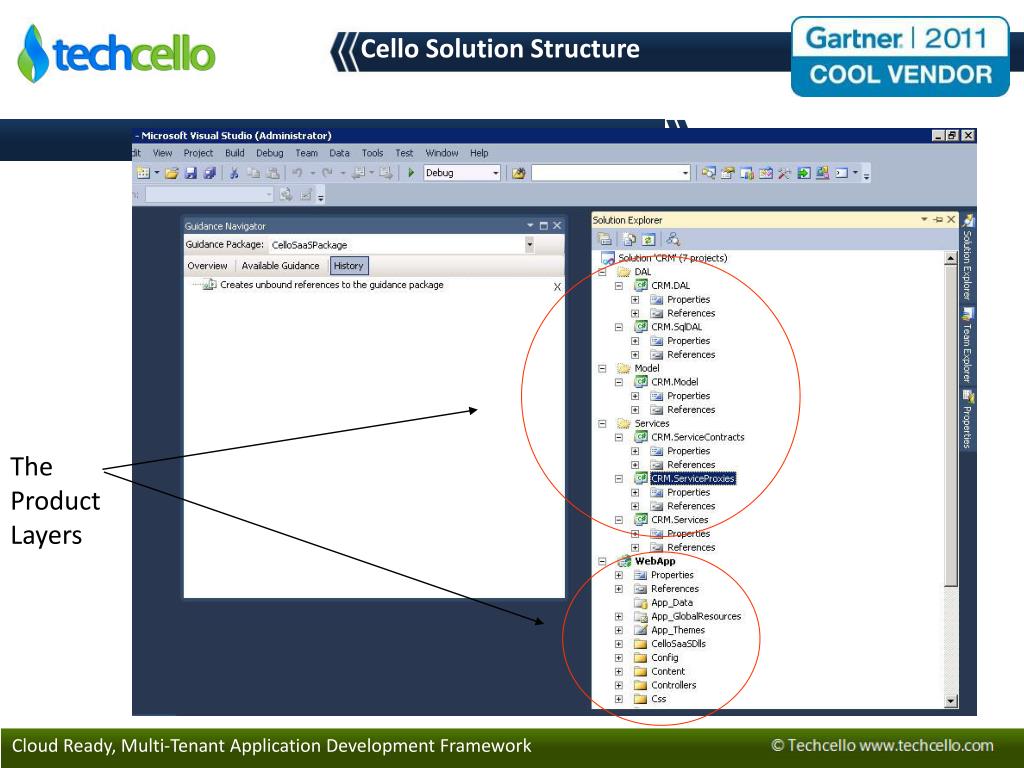This screenshot has height=768, width=1024.
Task: Click the Paste icon in the toolbar
Action: point(273,173)
